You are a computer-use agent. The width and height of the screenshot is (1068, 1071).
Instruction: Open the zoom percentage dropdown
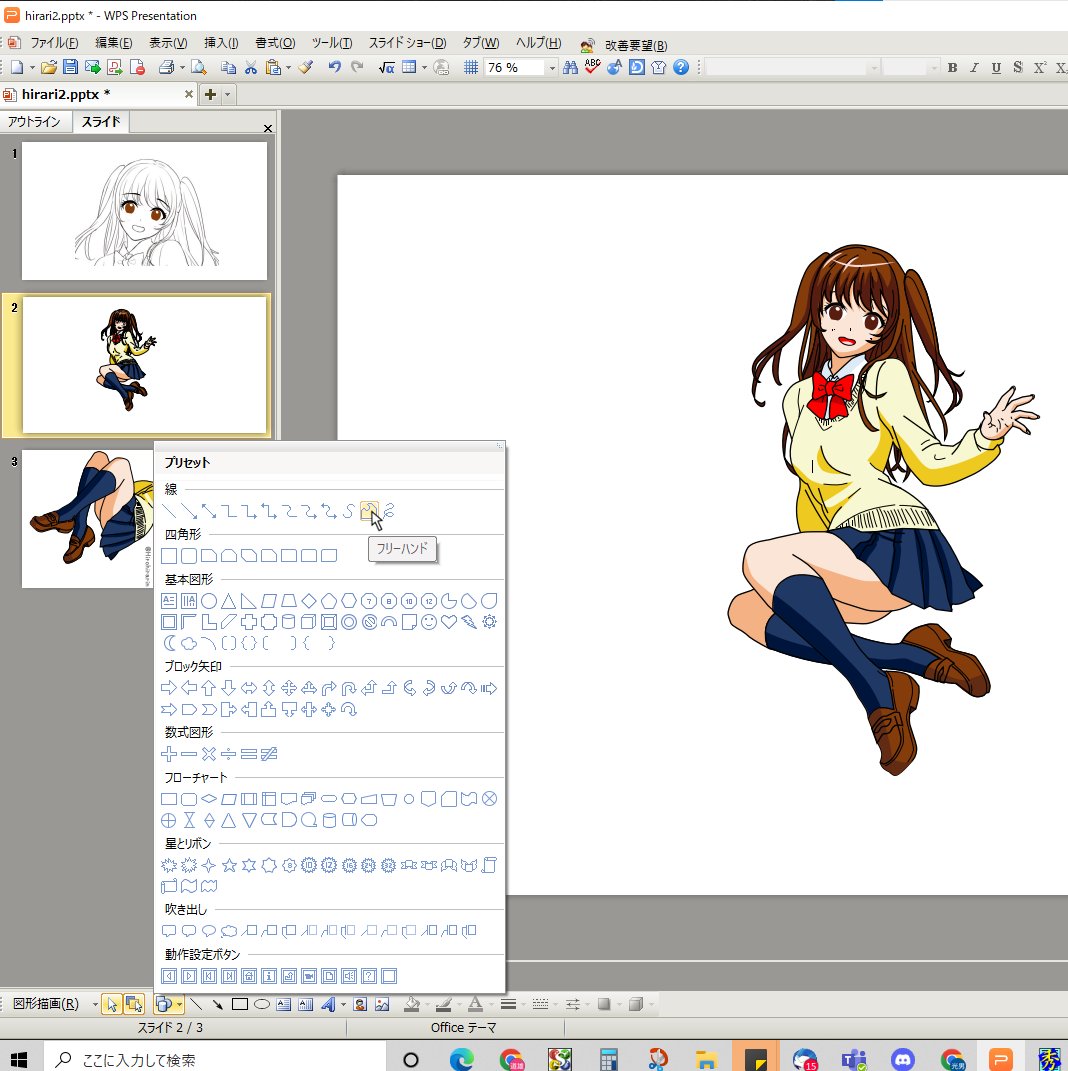552,68
